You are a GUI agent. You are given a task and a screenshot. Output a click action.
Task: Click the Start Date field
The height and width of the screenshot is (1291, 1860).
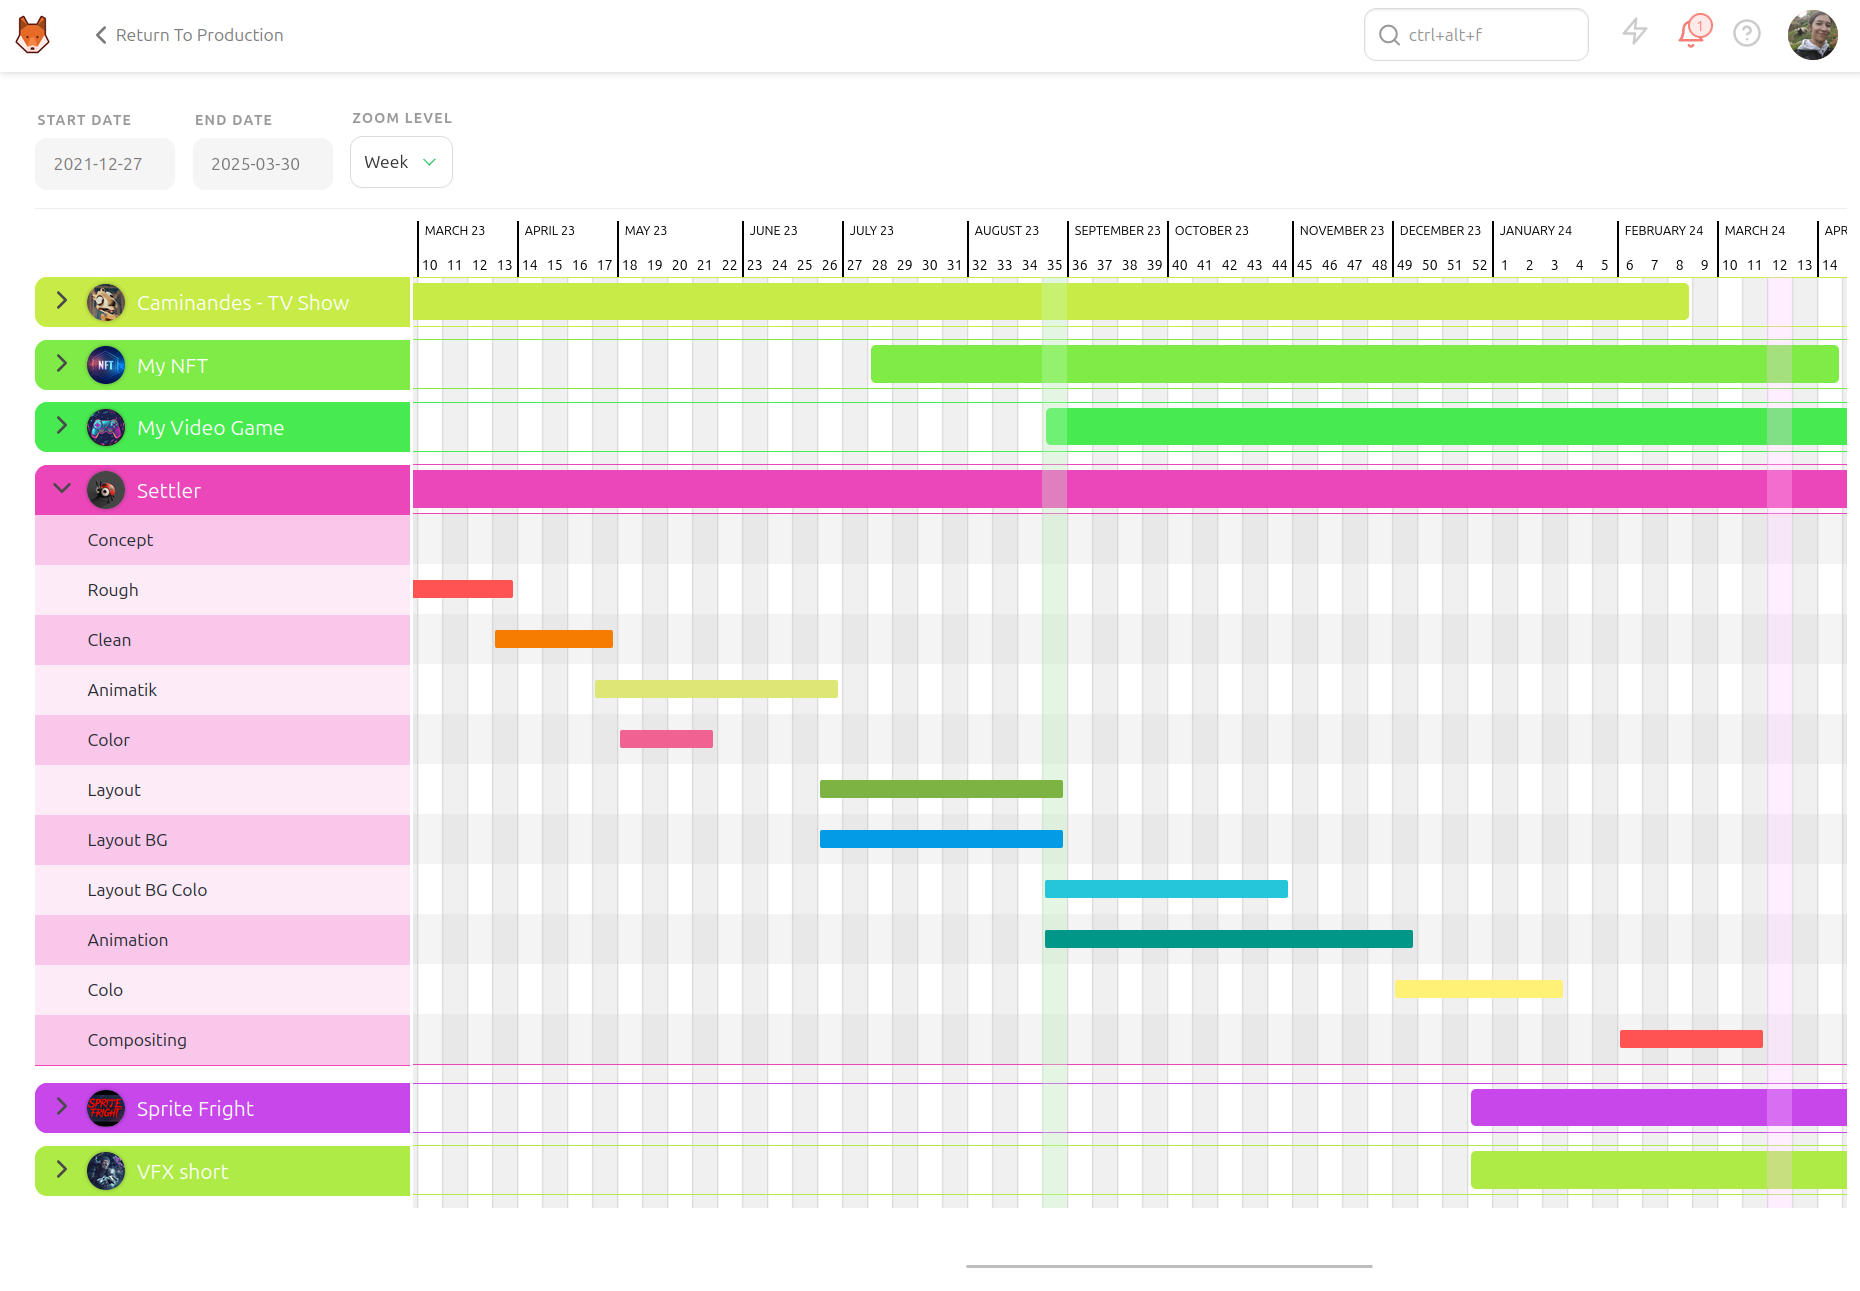105,164
